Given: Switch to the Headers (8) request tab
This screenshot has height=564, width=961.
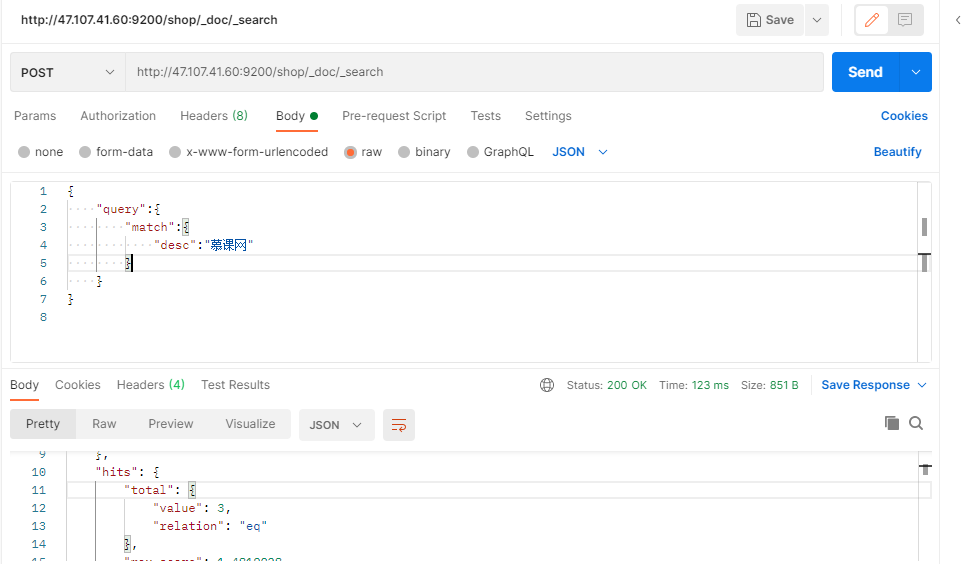Looking at the screenshot, I should click(x=214, y=116).
